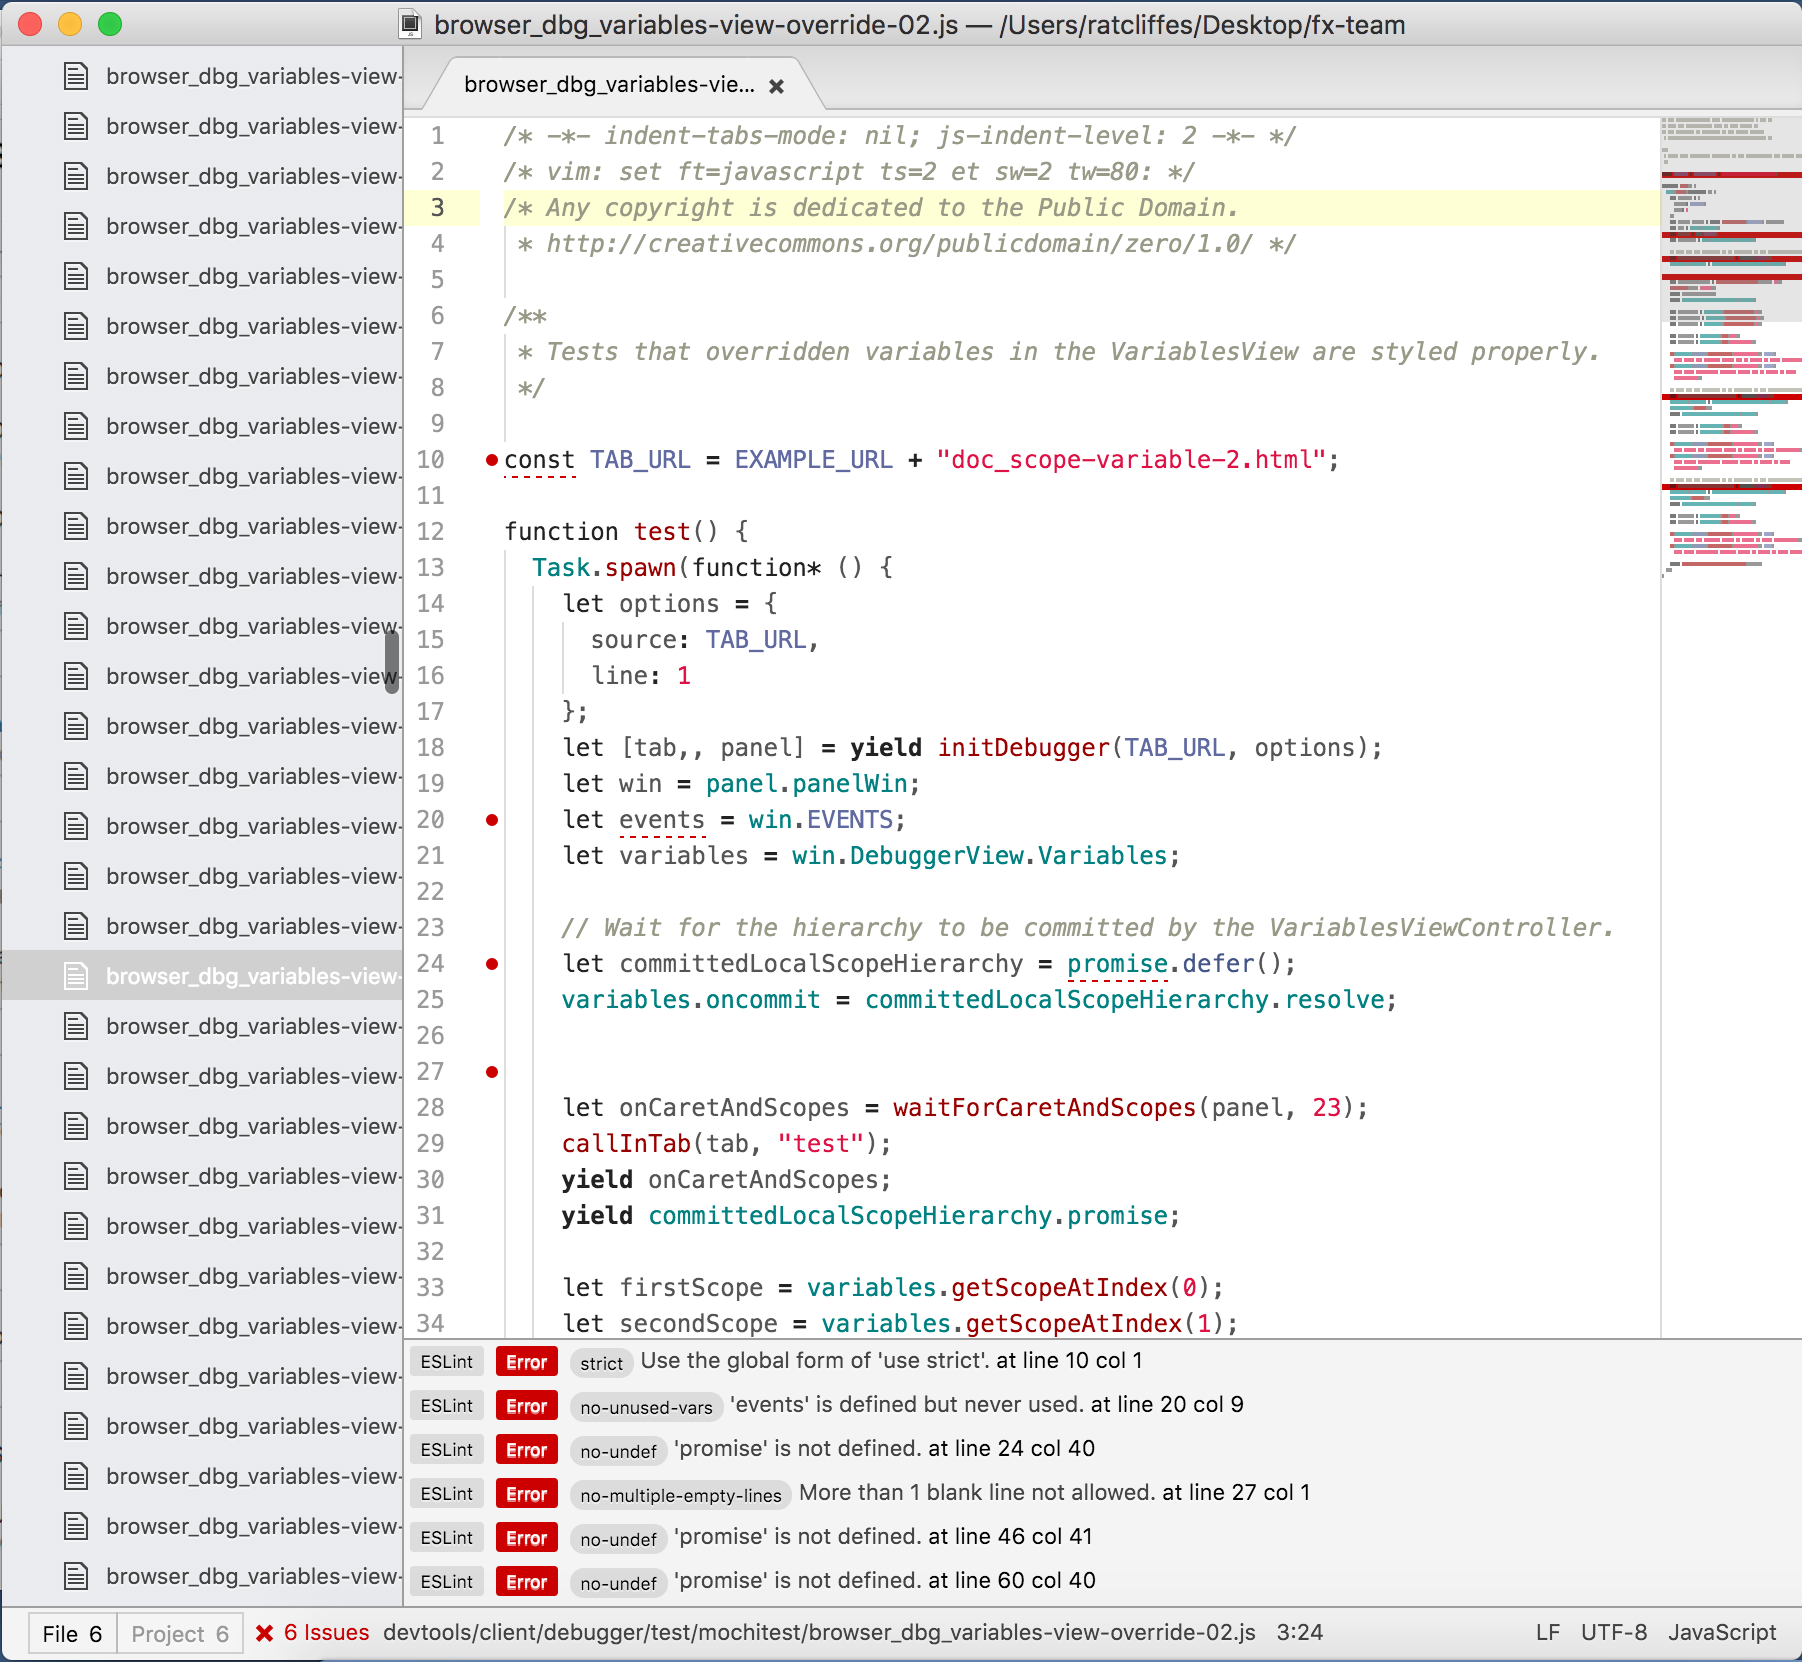
Task: Toggle the breakpoint on line 24
Action: (x=491, y=963)
